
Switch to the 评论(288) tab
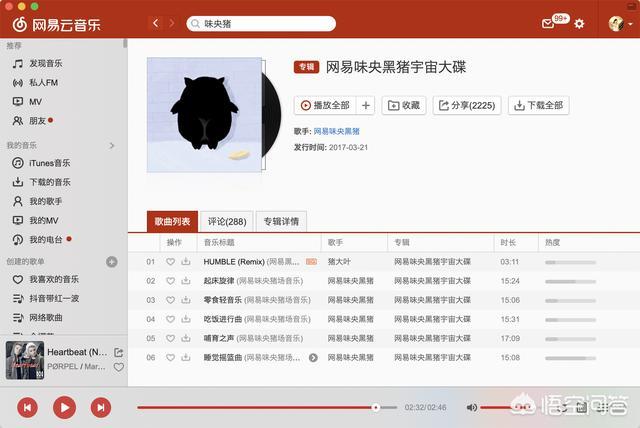tap(227, 221)
